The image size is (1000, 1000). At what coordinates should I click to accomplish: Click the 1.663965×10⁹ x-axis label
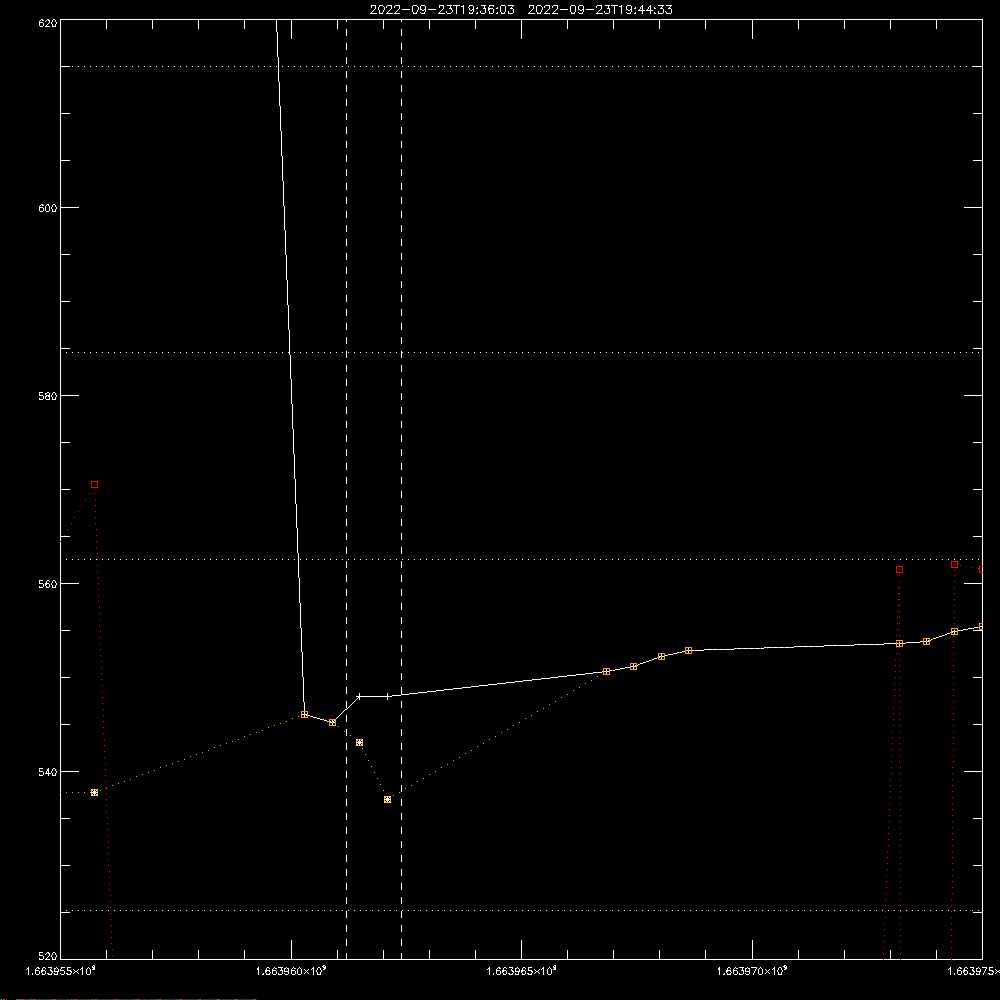[x=522, y=971]
